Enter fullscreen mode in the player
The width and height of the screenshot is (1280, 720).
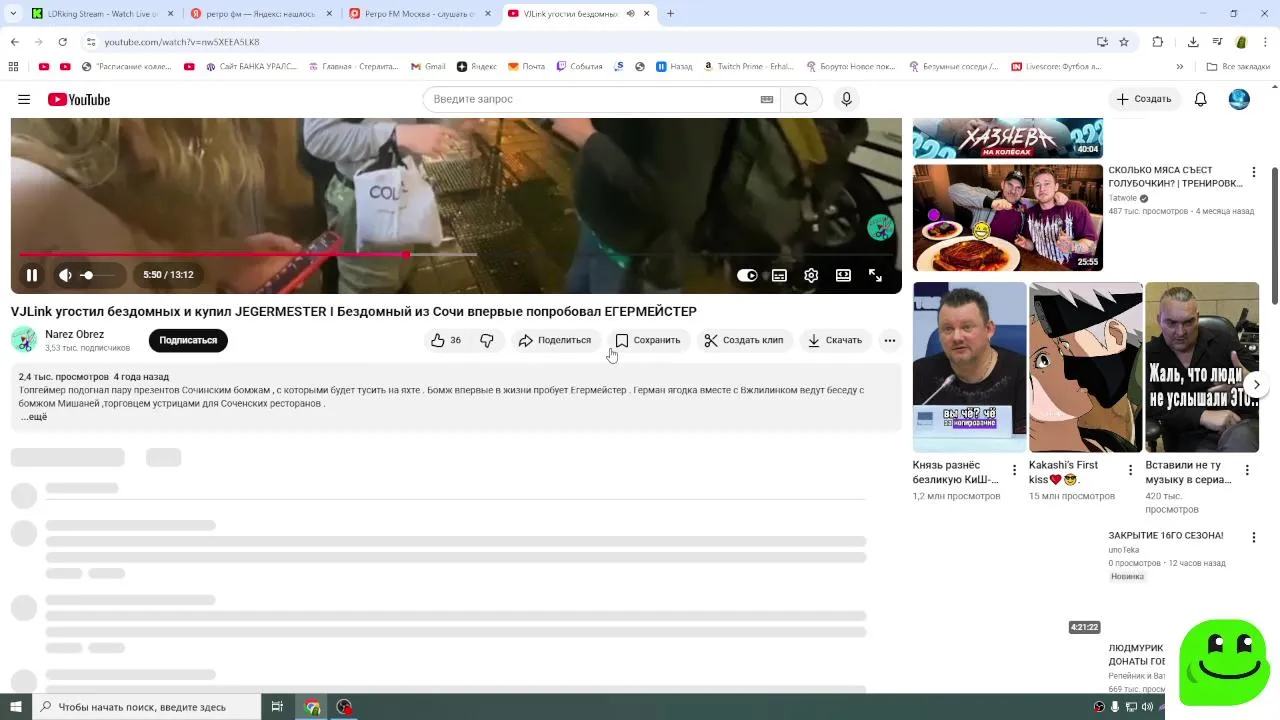(875, 275)
